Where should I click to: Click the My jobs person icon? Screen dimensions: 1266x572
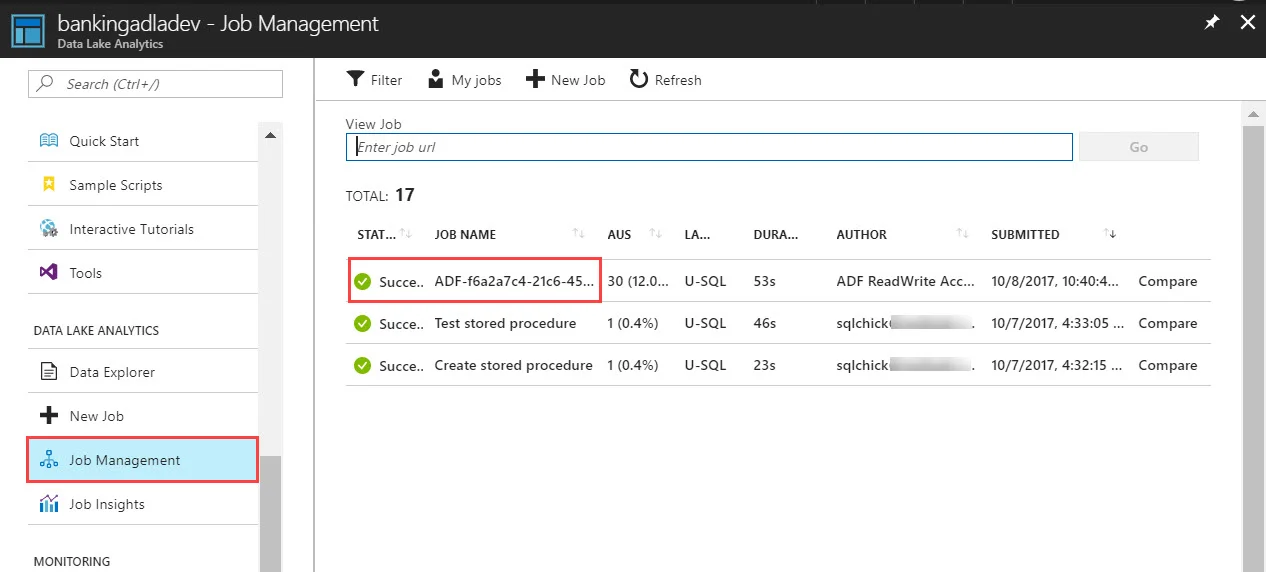[435, 80]
